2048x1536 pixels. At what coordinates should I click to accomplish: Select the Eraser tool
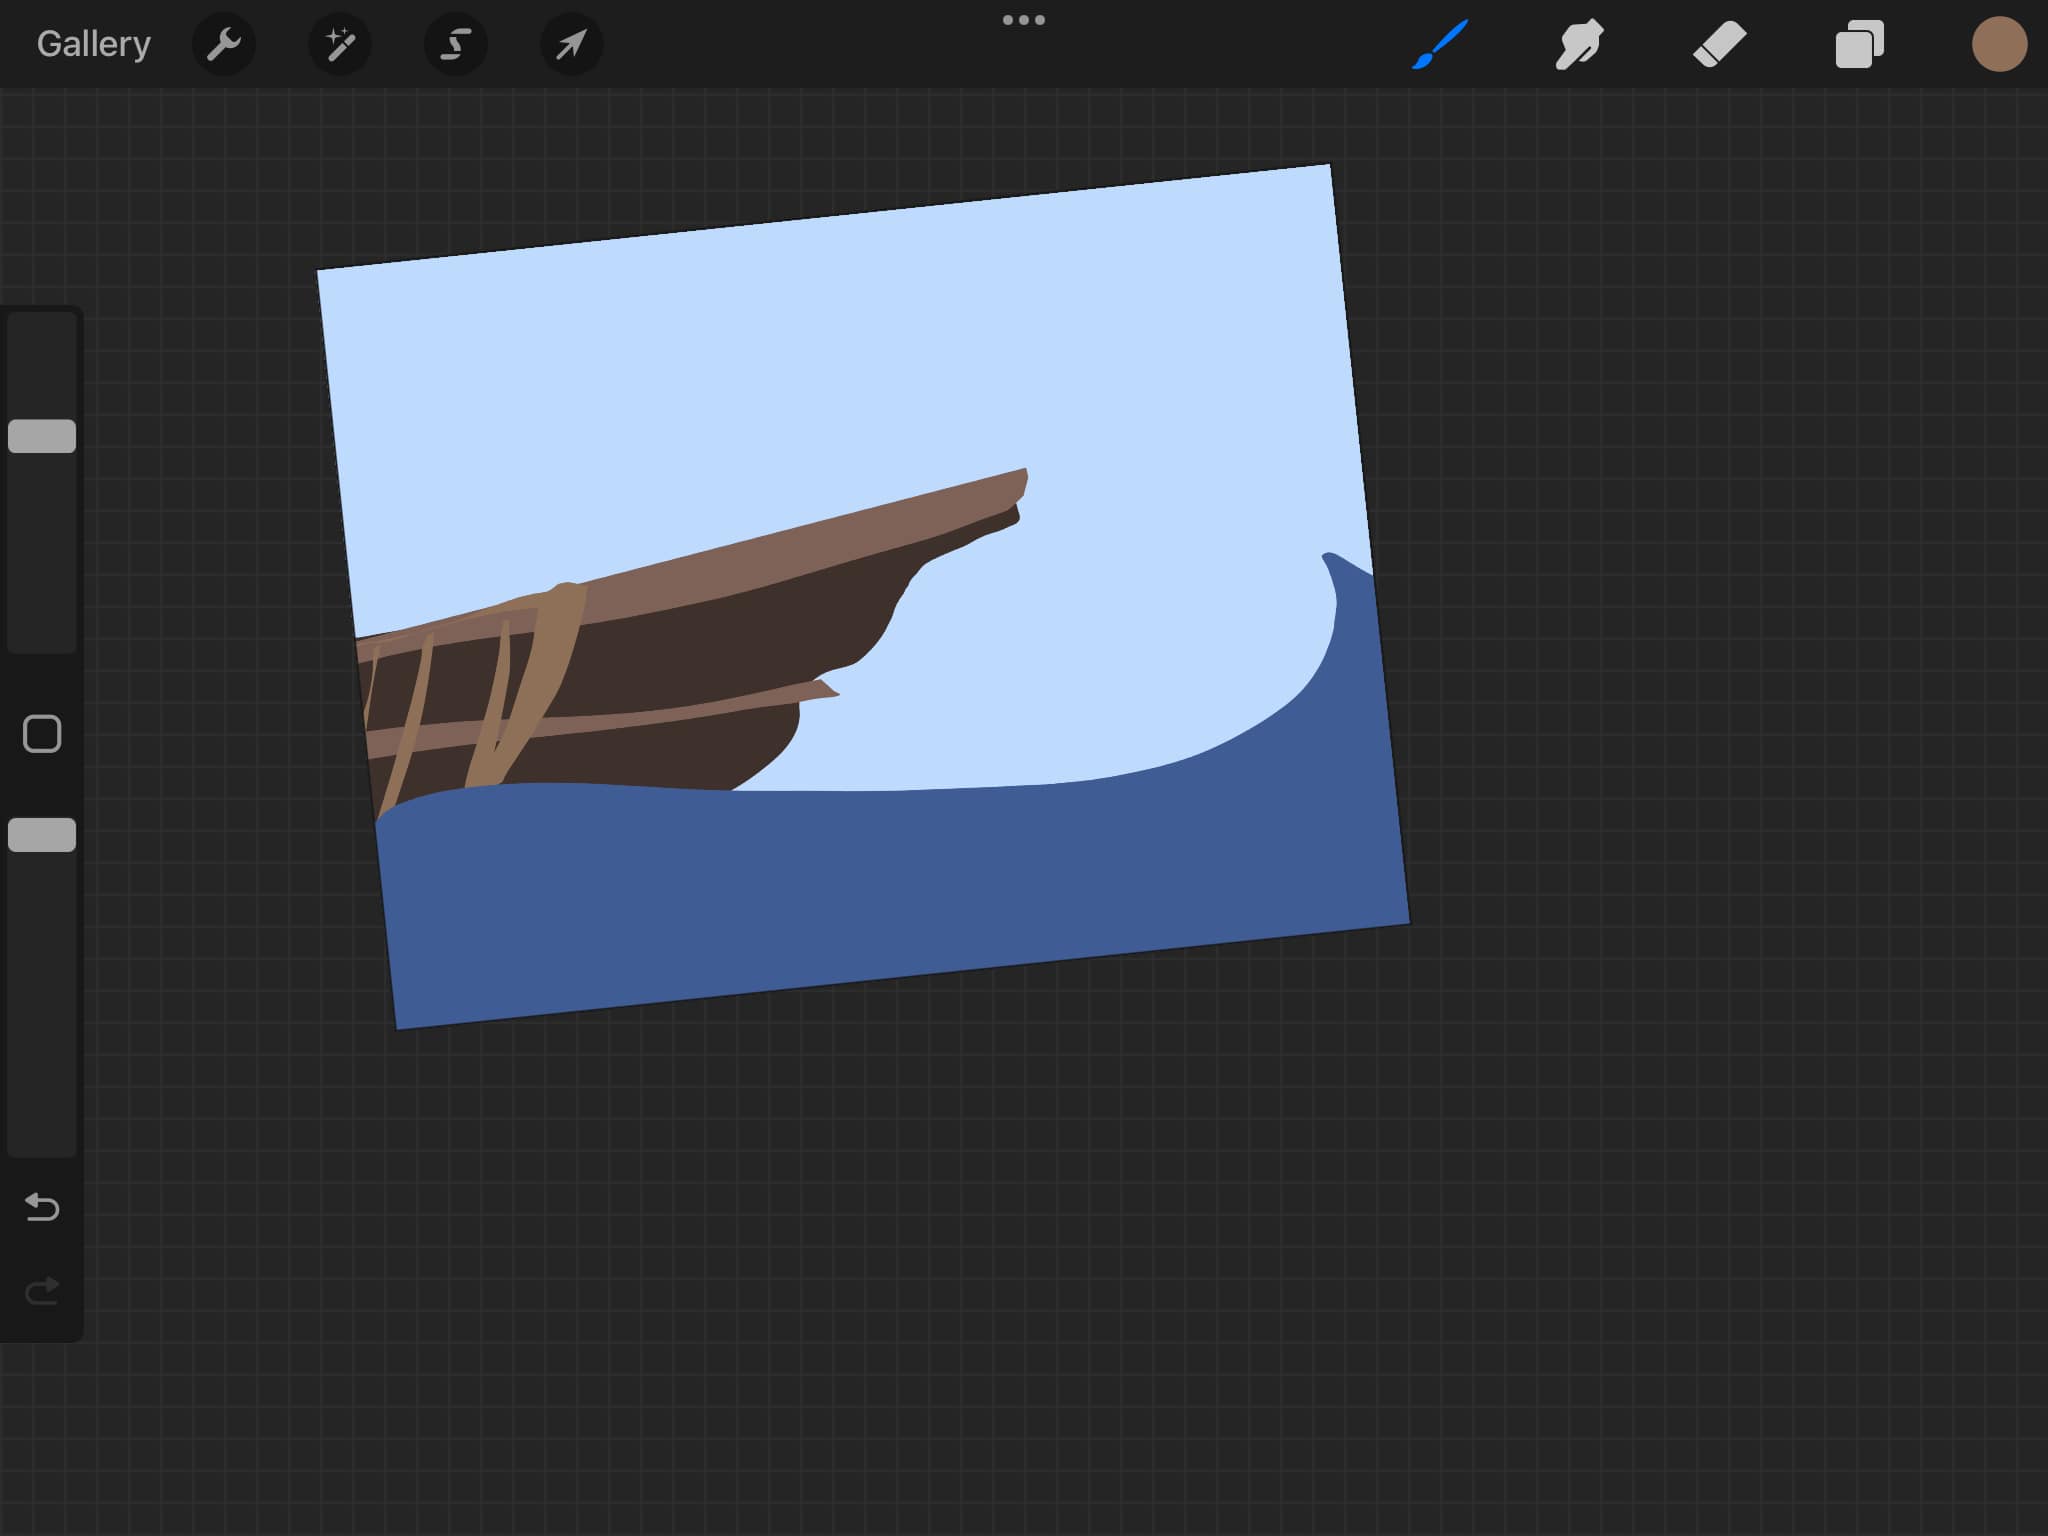tap(1720, 44)
